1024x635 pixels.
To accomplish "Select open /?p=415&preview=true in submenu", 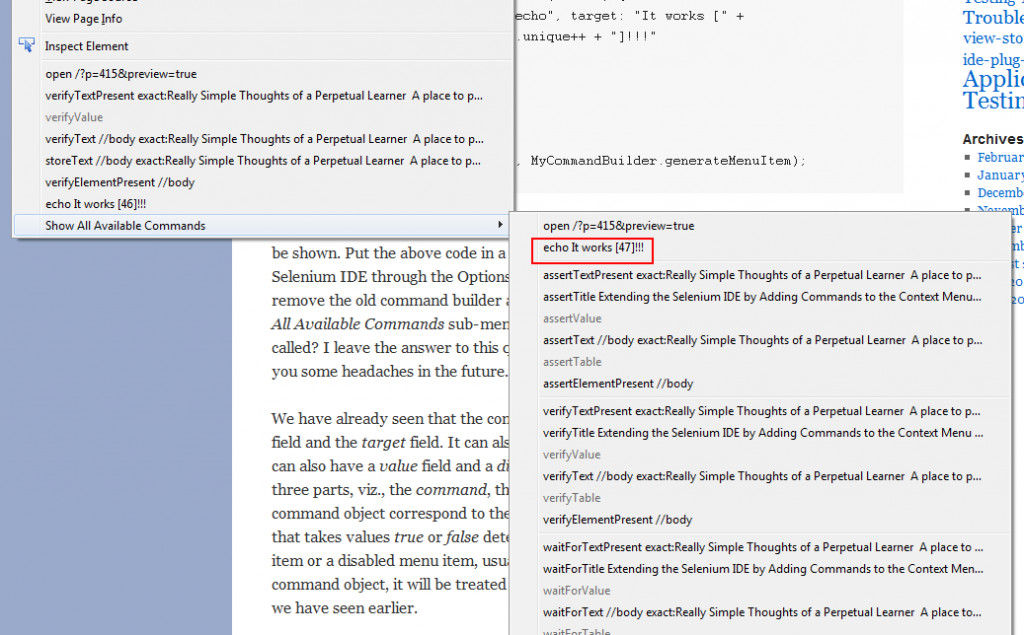I will [x=618, y=226].
